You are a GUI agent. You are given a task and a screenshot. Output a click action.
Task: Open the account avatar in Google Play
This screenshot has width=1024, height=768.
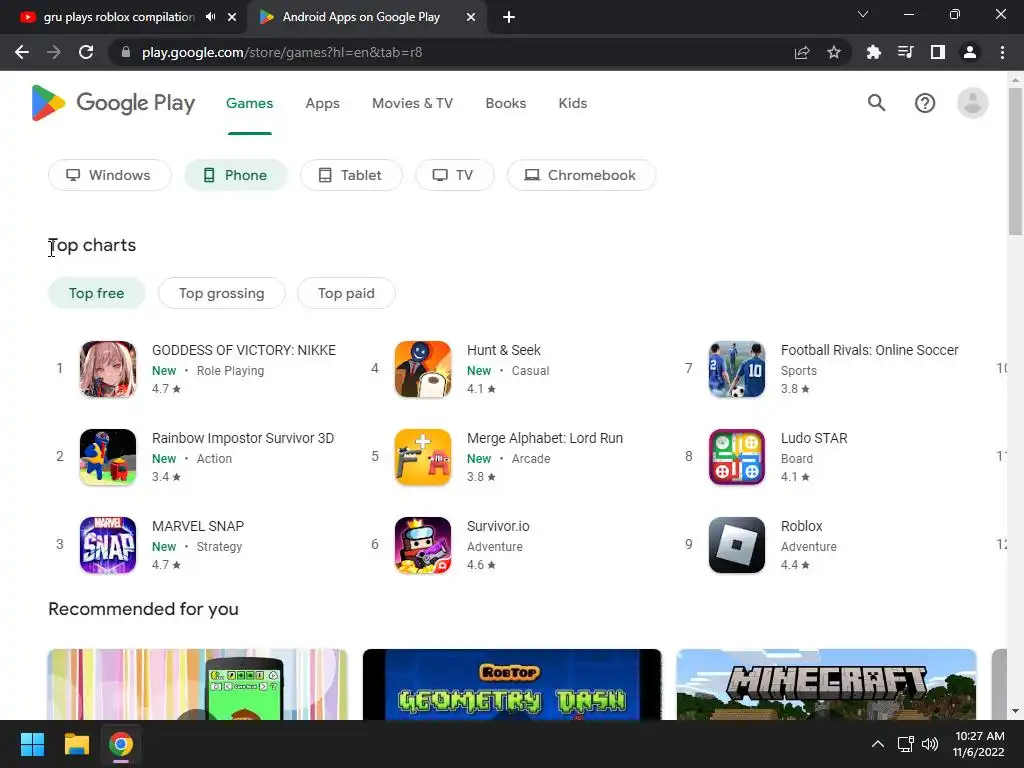coord(972,103)
